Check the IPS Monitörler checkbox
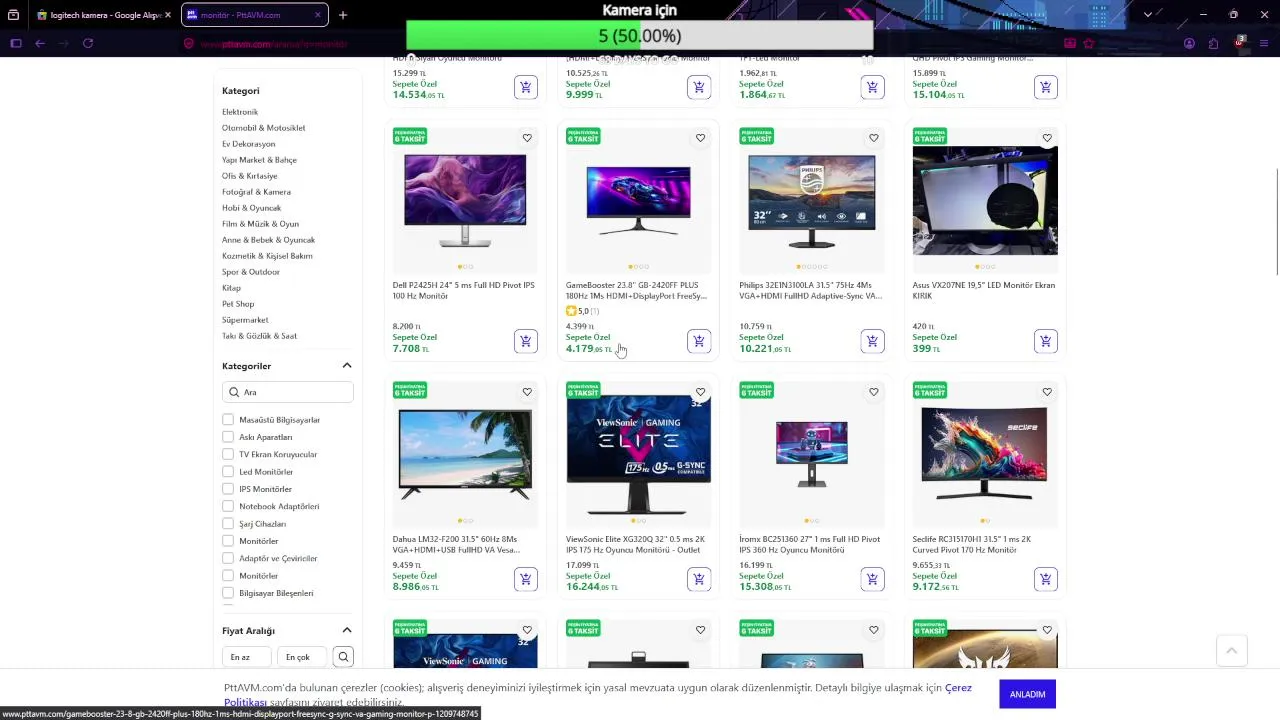The image size is (1280, 720). 228,489
